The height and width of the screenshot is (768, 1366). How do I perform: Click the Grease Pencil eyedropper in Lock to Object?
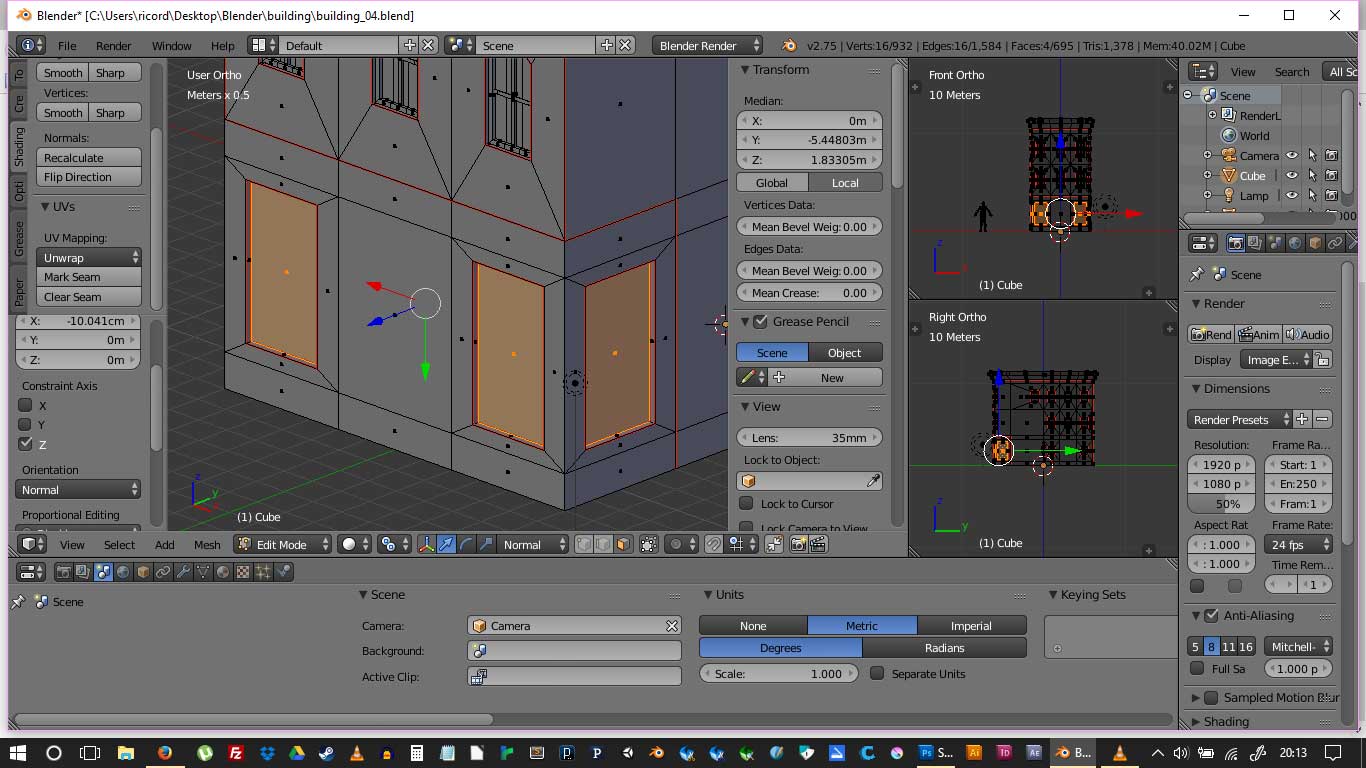pyautogui.click(x=873, y=481)
